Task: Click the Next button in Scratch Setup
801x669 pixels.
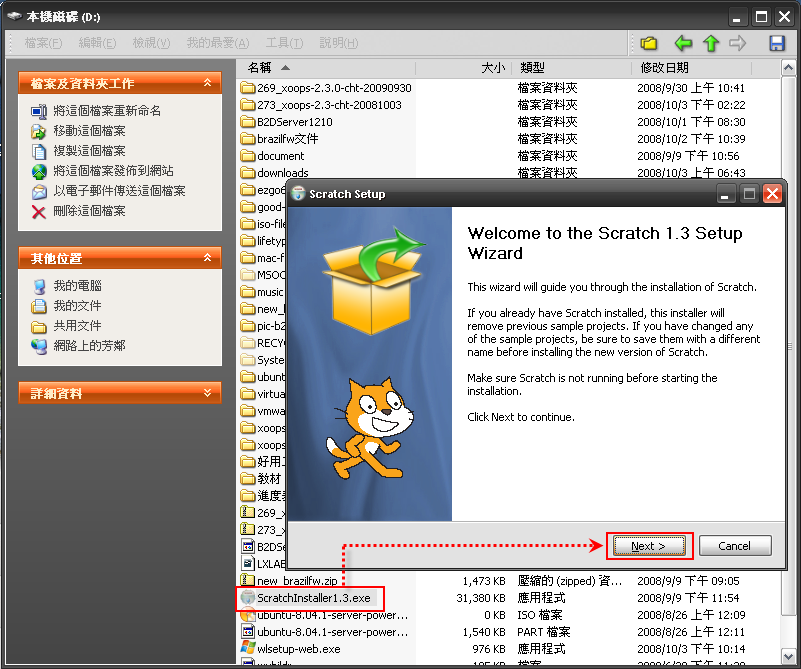Action: (649, 546)
